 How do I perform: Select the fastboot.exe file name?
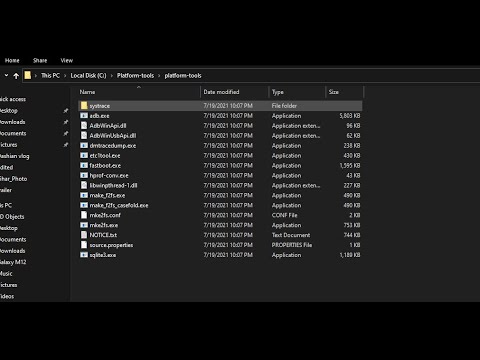click(105, 166)
